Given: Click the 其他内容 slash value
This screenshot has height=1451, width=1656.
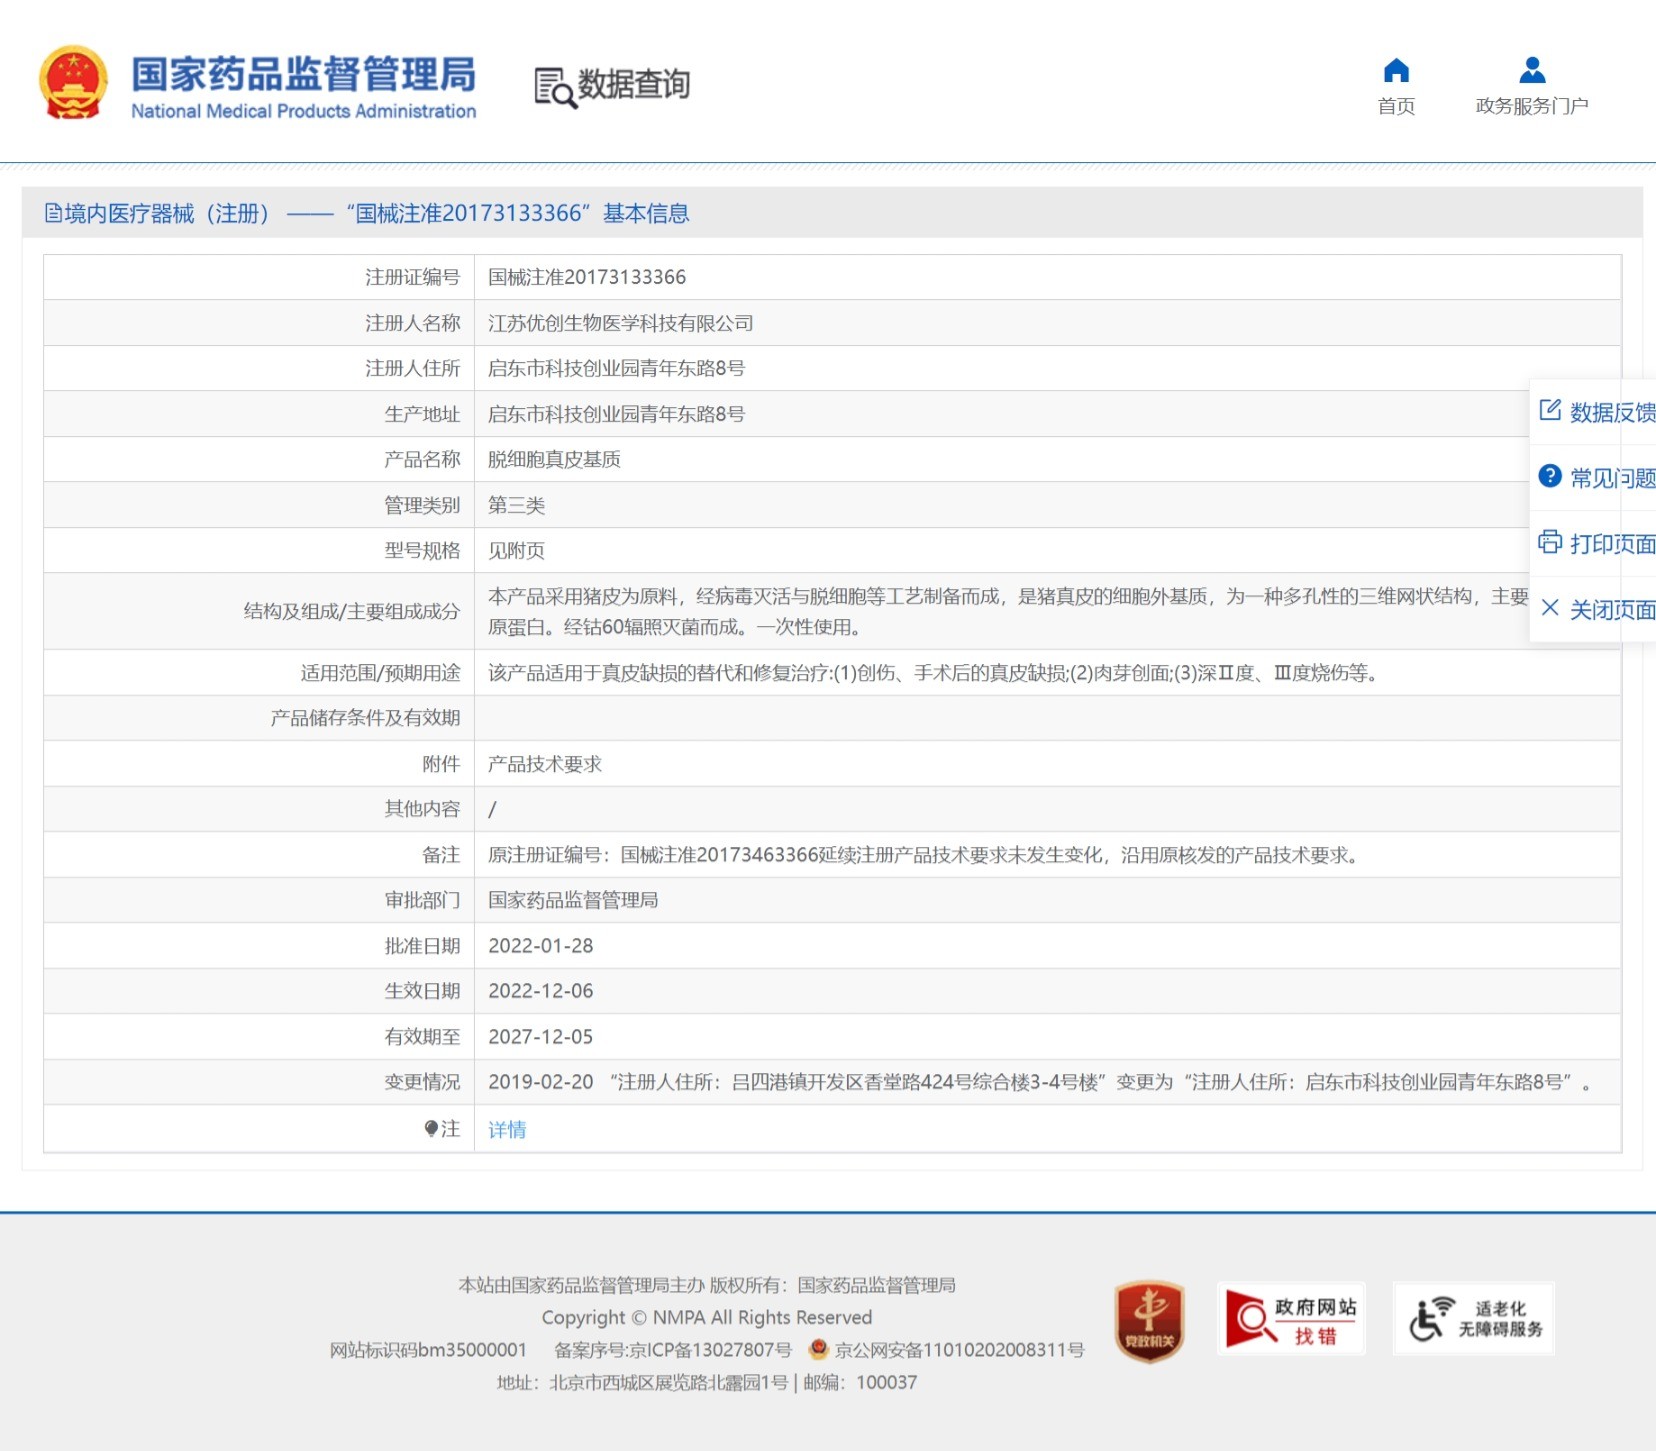Looking at the screenshot, I should pos(492,809).
